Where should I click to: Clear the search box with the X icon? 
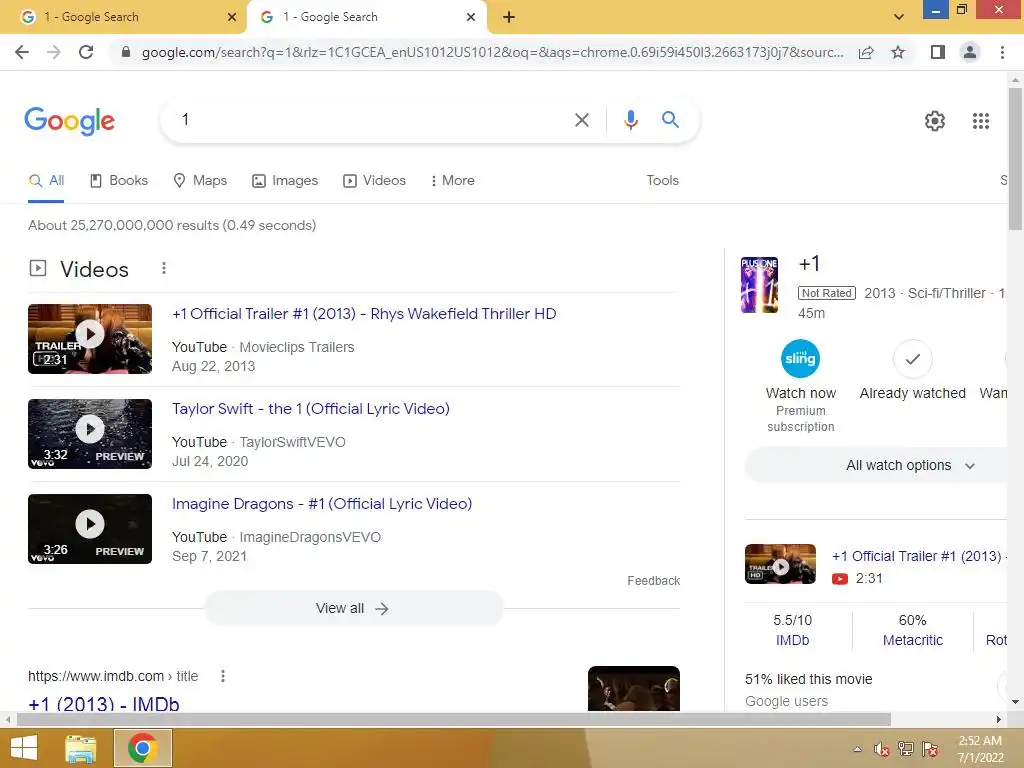coord(581,120)
